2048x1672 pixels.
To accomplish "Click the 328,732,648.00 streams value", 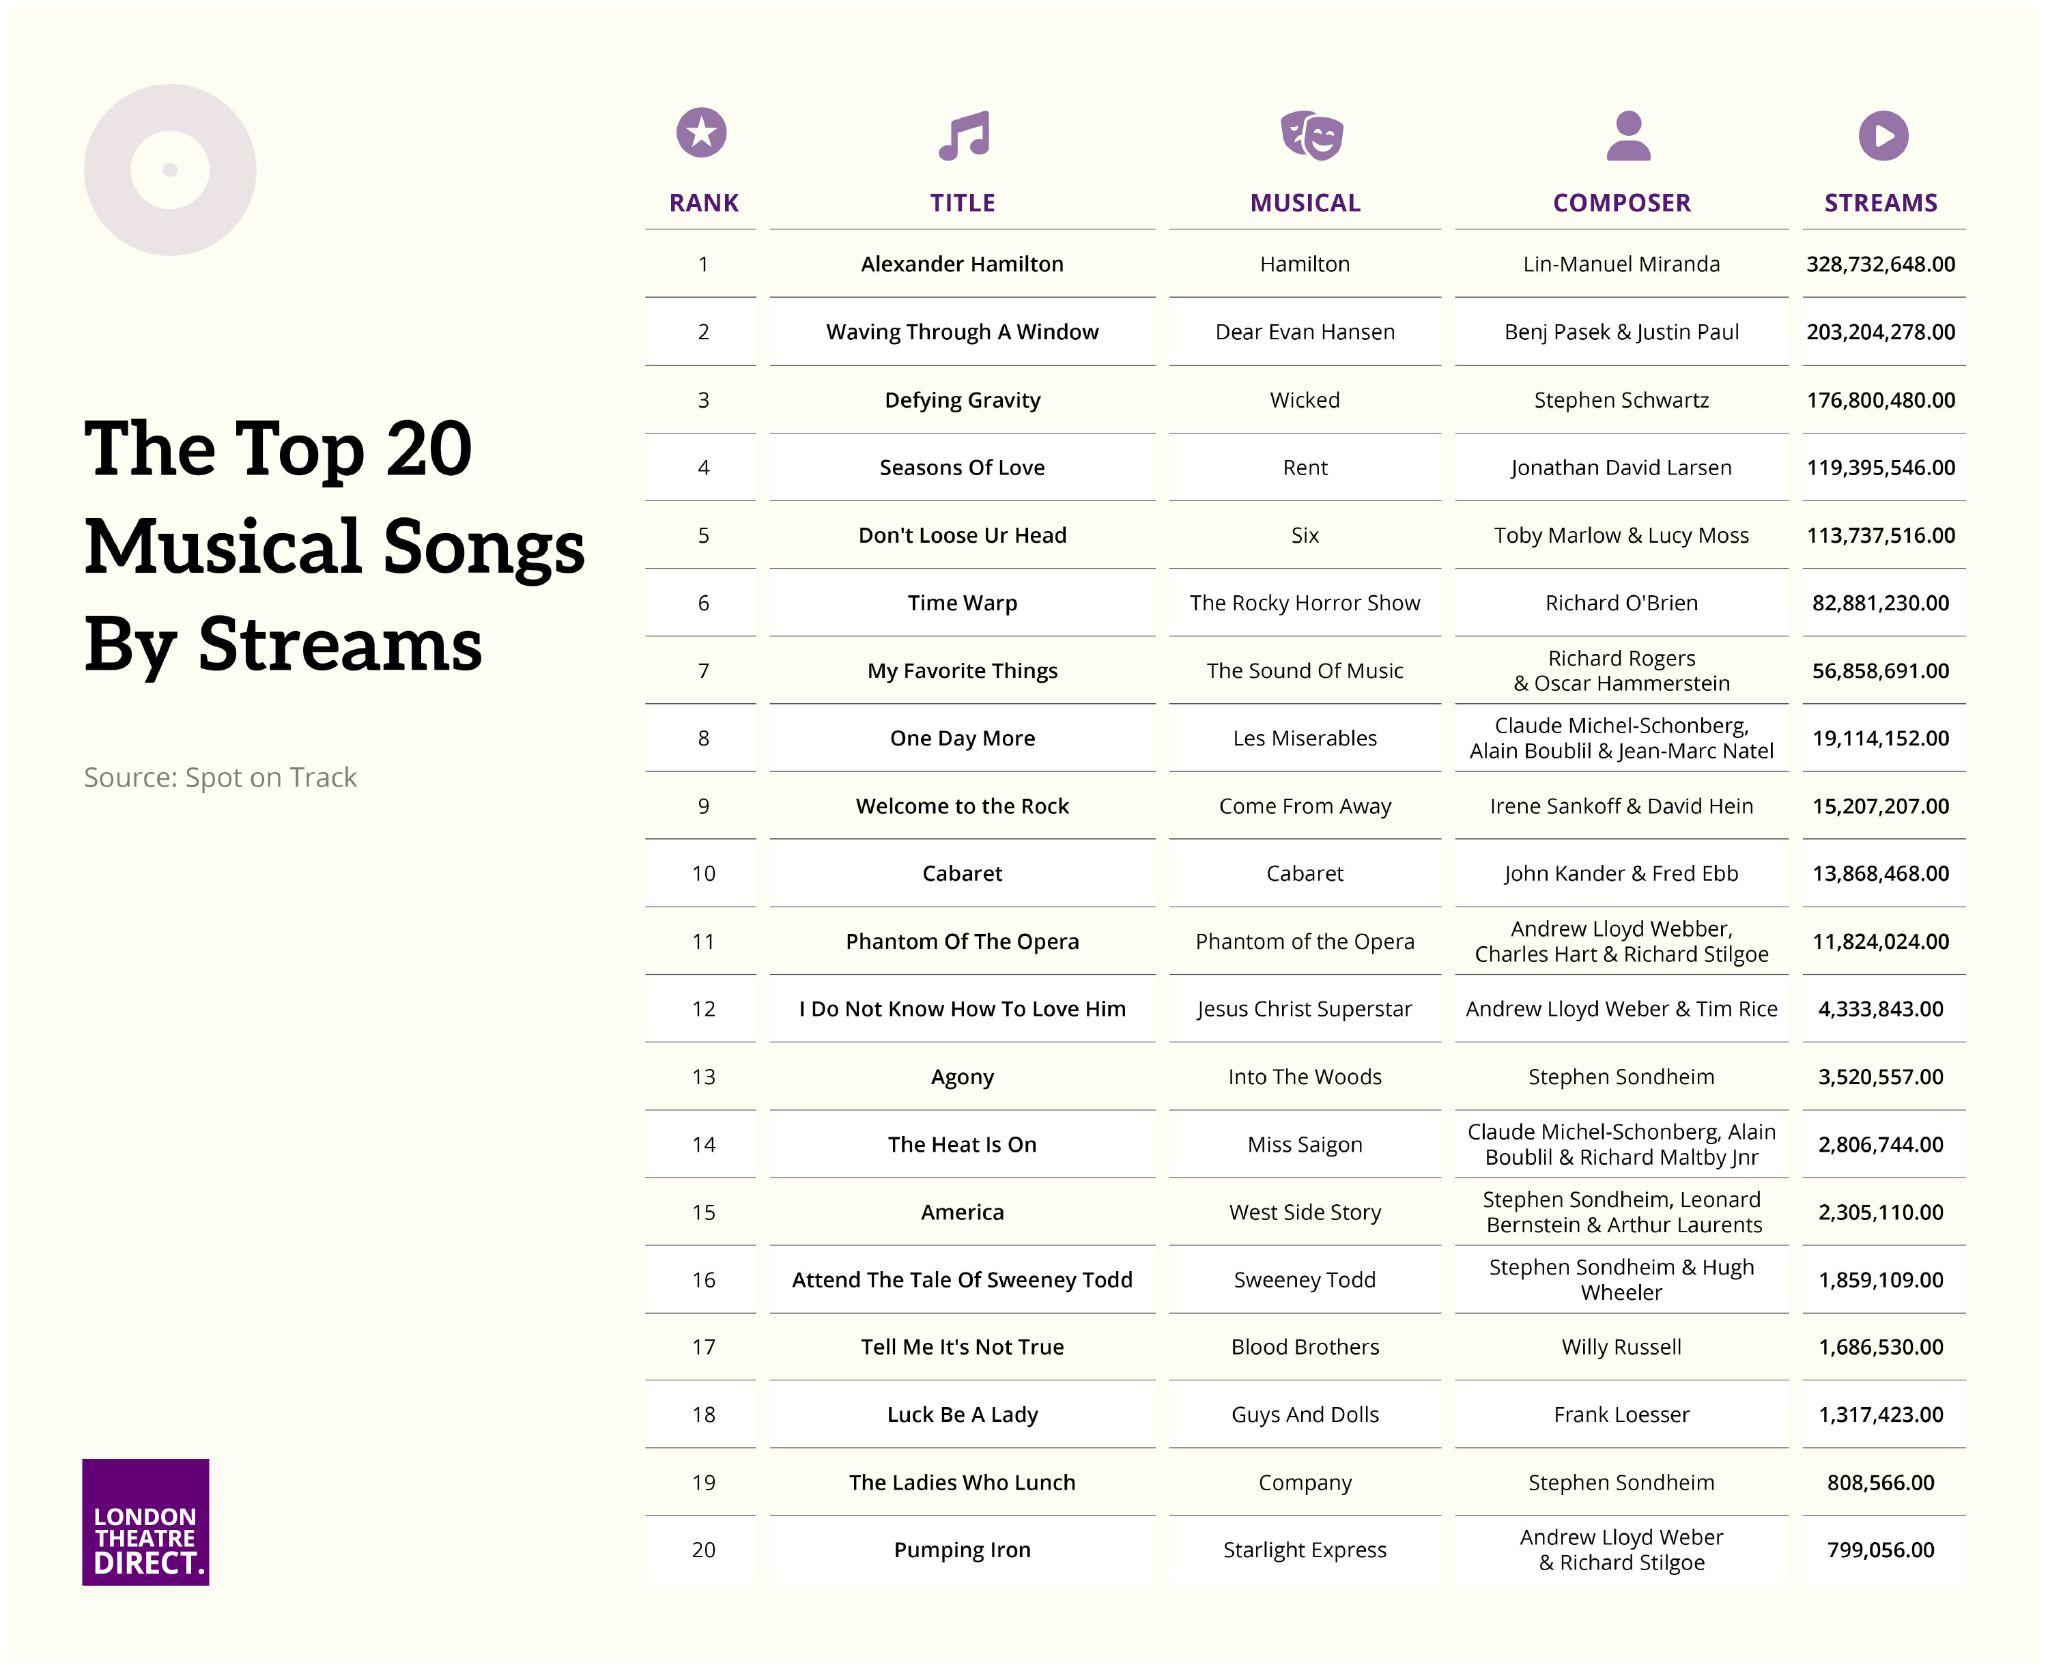I will 1881,264.
